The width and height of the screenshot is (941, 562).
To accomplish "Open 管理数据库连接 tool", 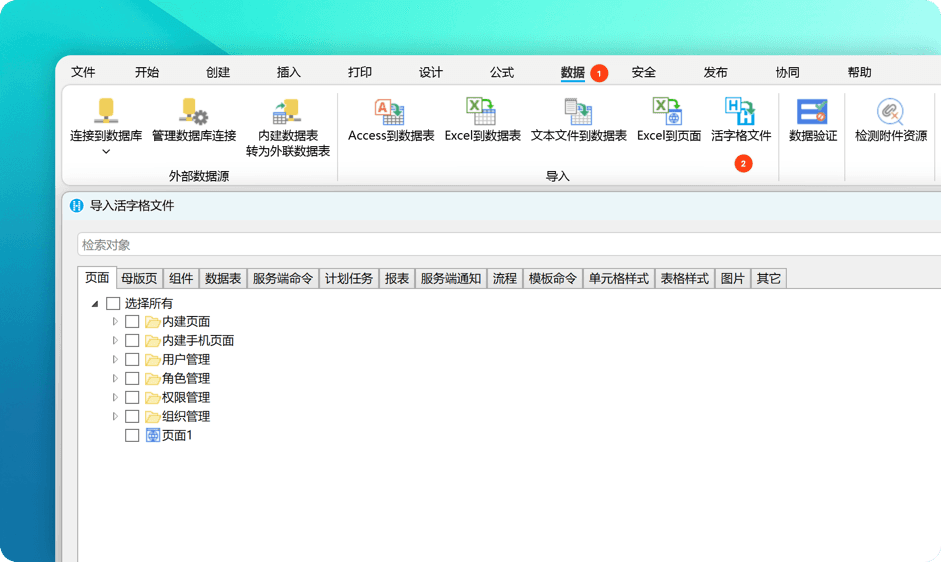I will (194, 110).
